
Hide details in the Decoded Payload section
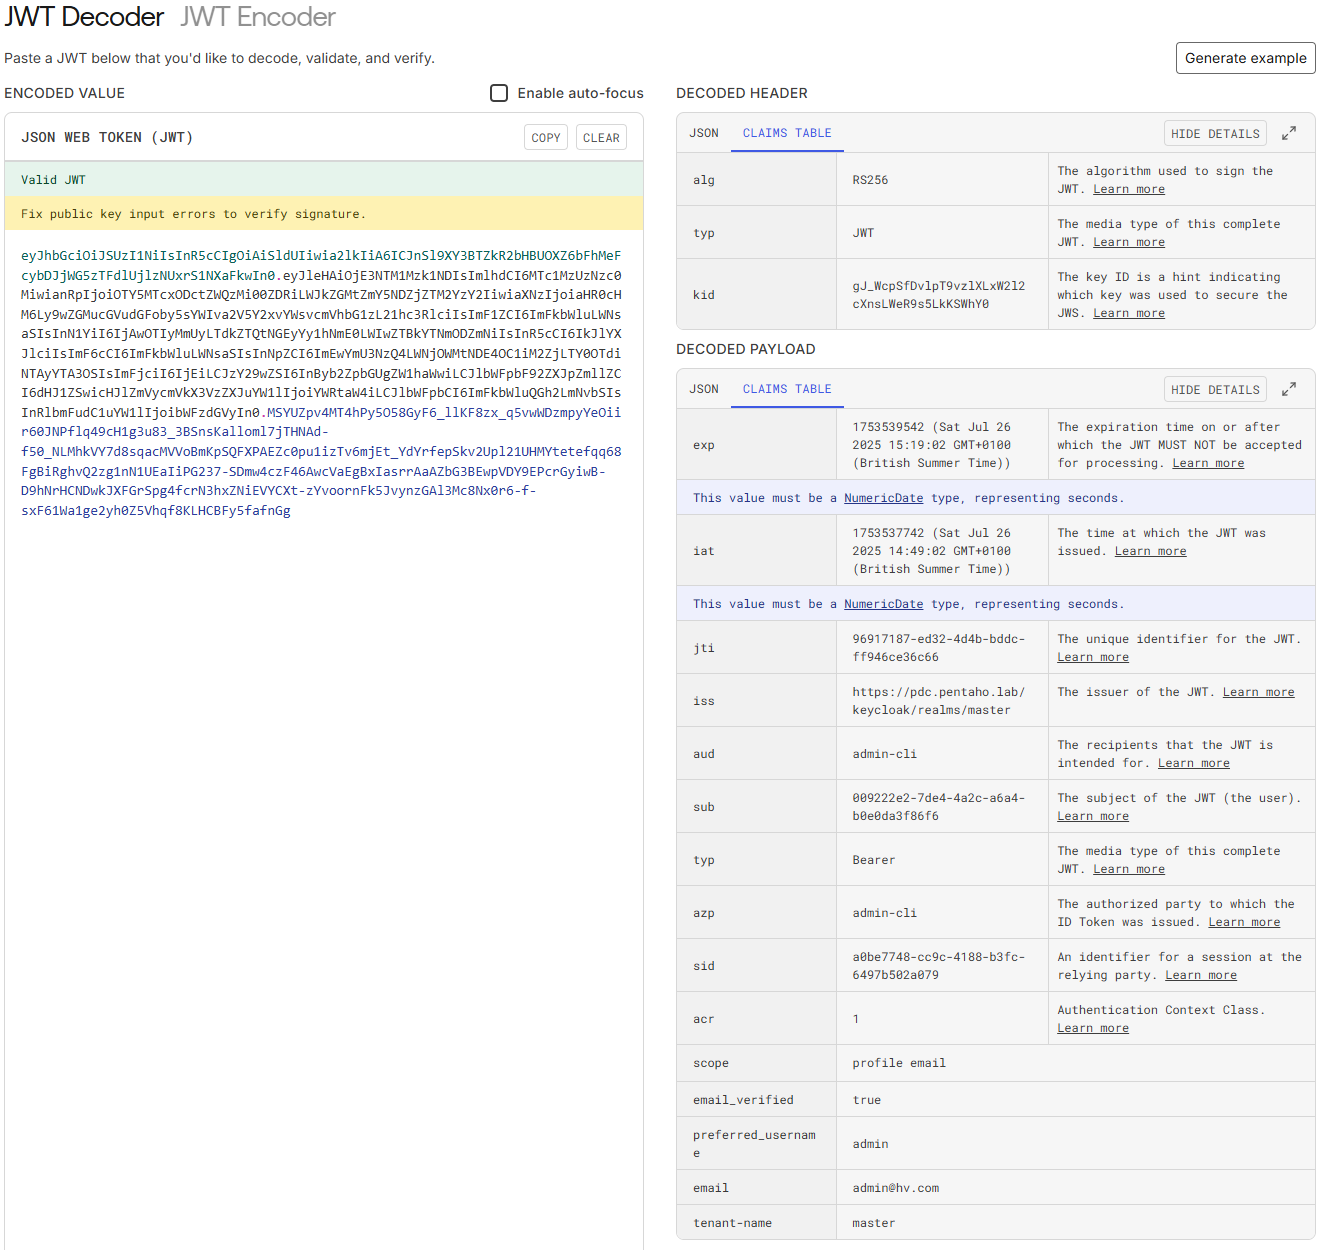click(1215, 390)
